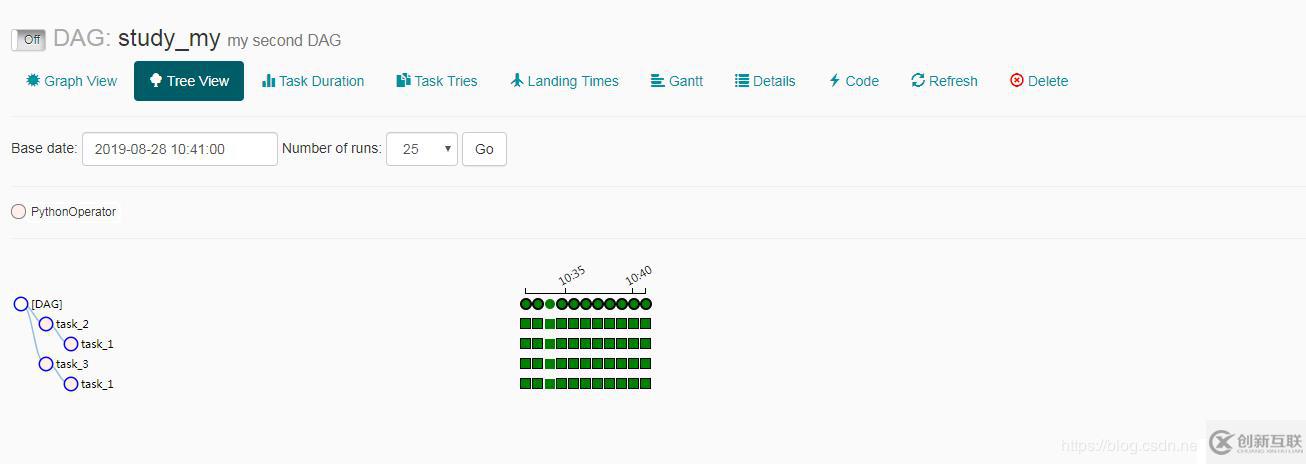Focus the Base date input field
This screenshot has width=1306, height=464.
[180, 149]
